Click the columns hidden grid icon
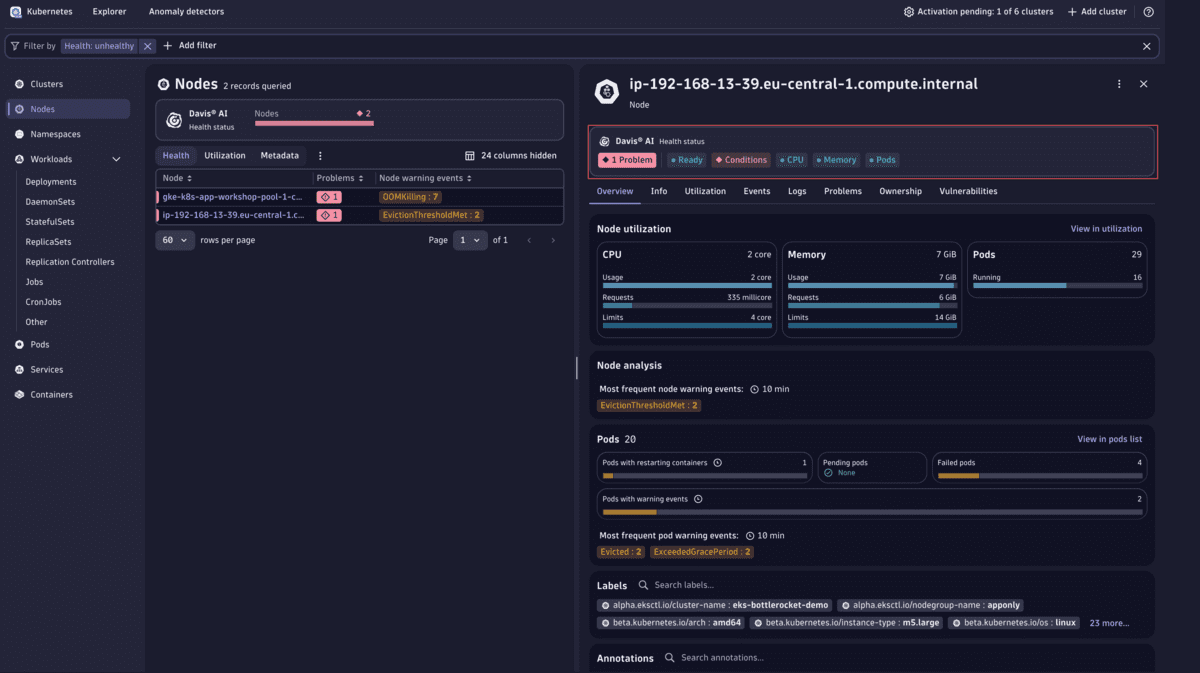Image resolution: width=1200 pixels, height=673 pixels. [x=470, y=155]
